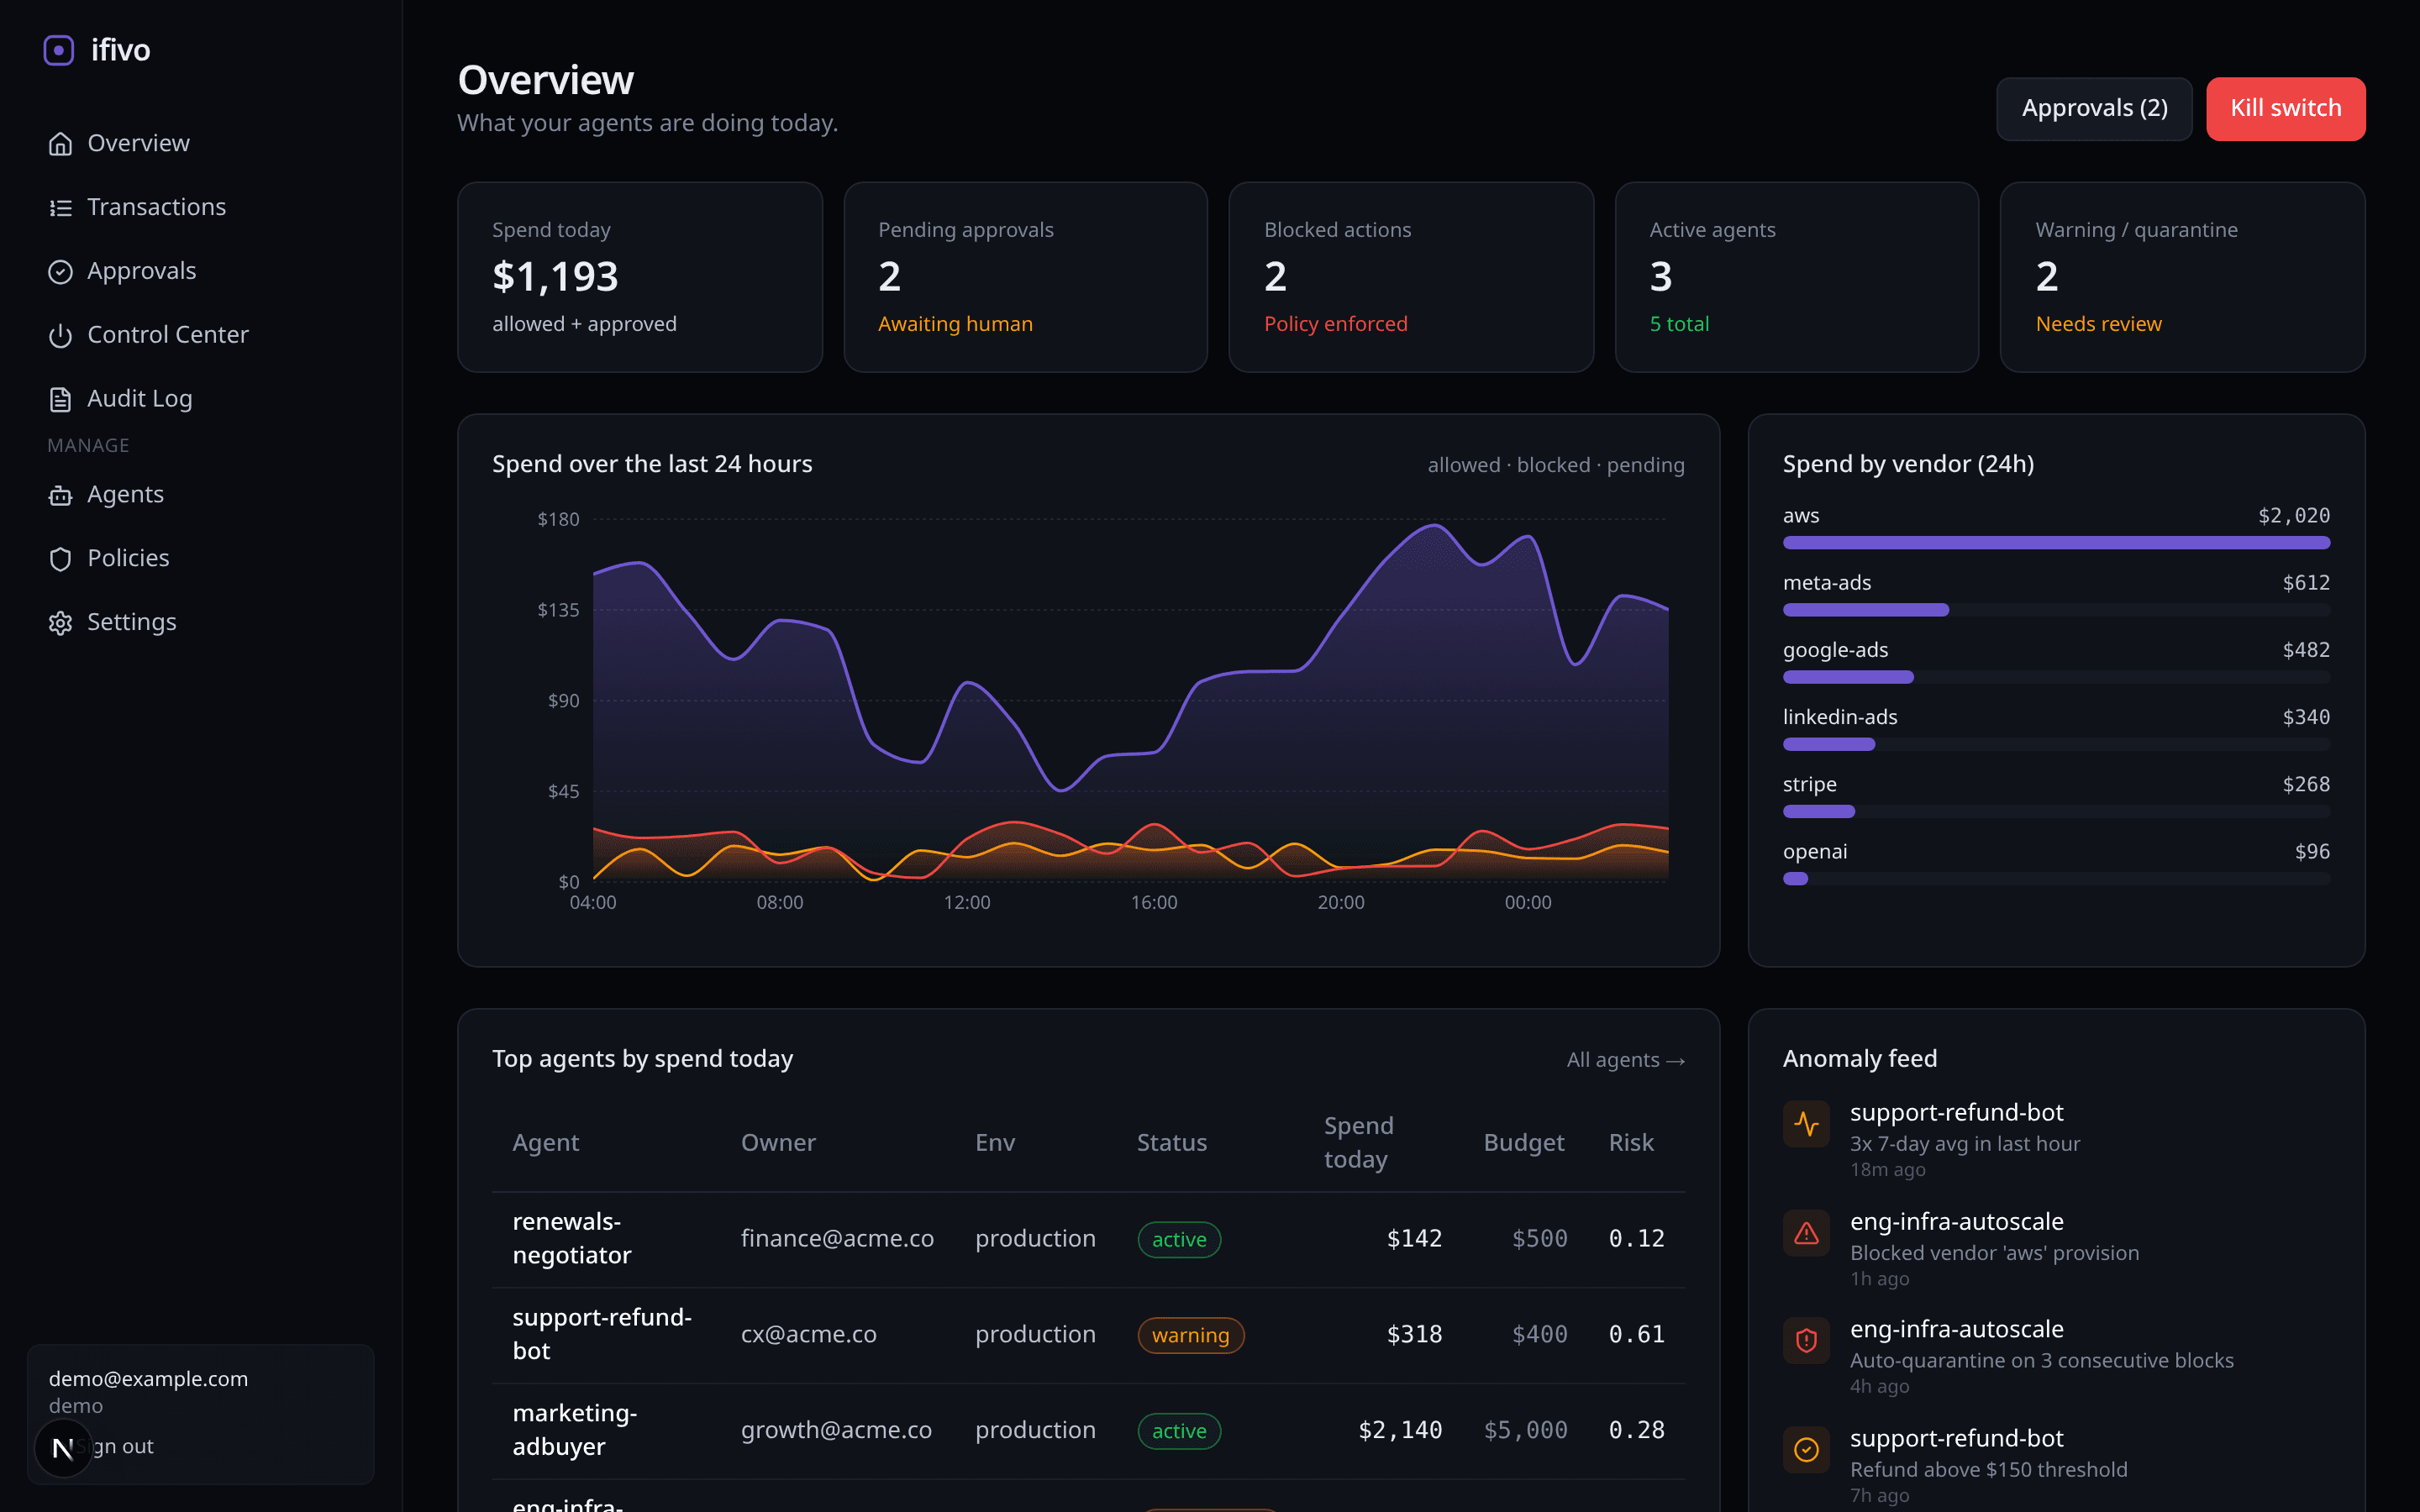Click the warning badge for support-refund-bot
Screen dimensions: 2420x1512
pos(1190,1334)
